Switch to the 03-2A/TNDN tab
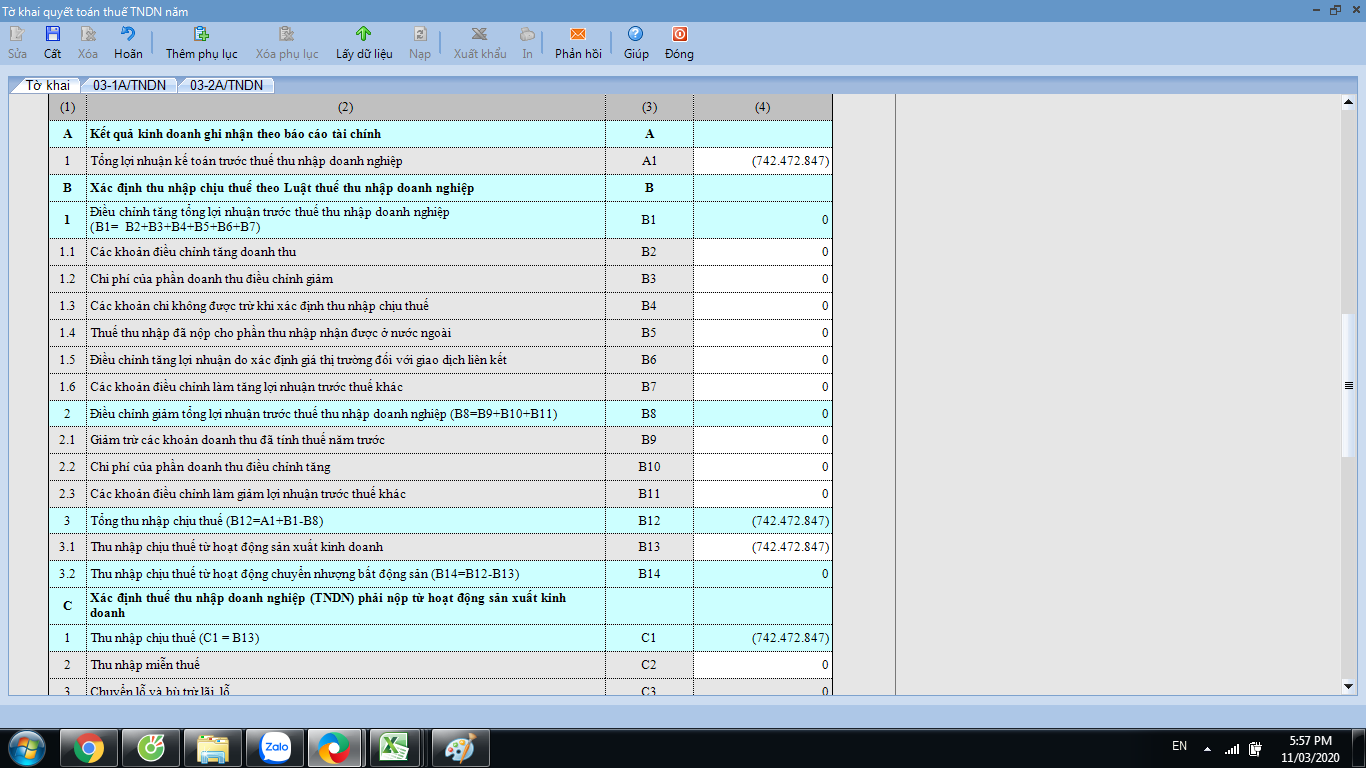This screenshot has width=1366, height=768. (226, 85)
